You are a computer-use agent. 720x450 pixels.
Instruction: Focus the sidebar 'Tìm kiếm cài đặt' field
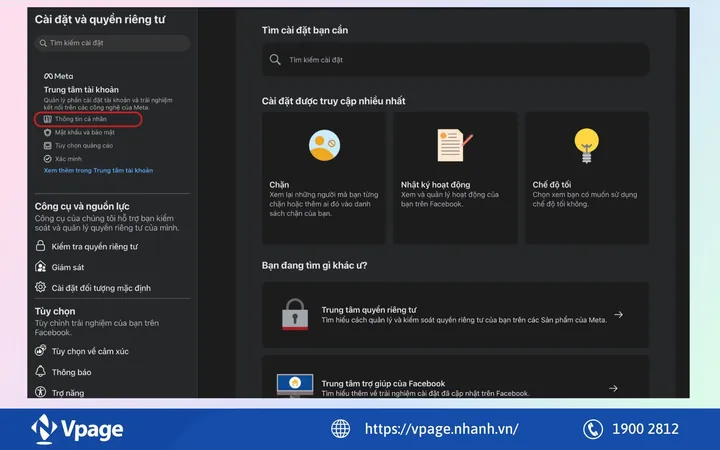[x=112, y=43]
